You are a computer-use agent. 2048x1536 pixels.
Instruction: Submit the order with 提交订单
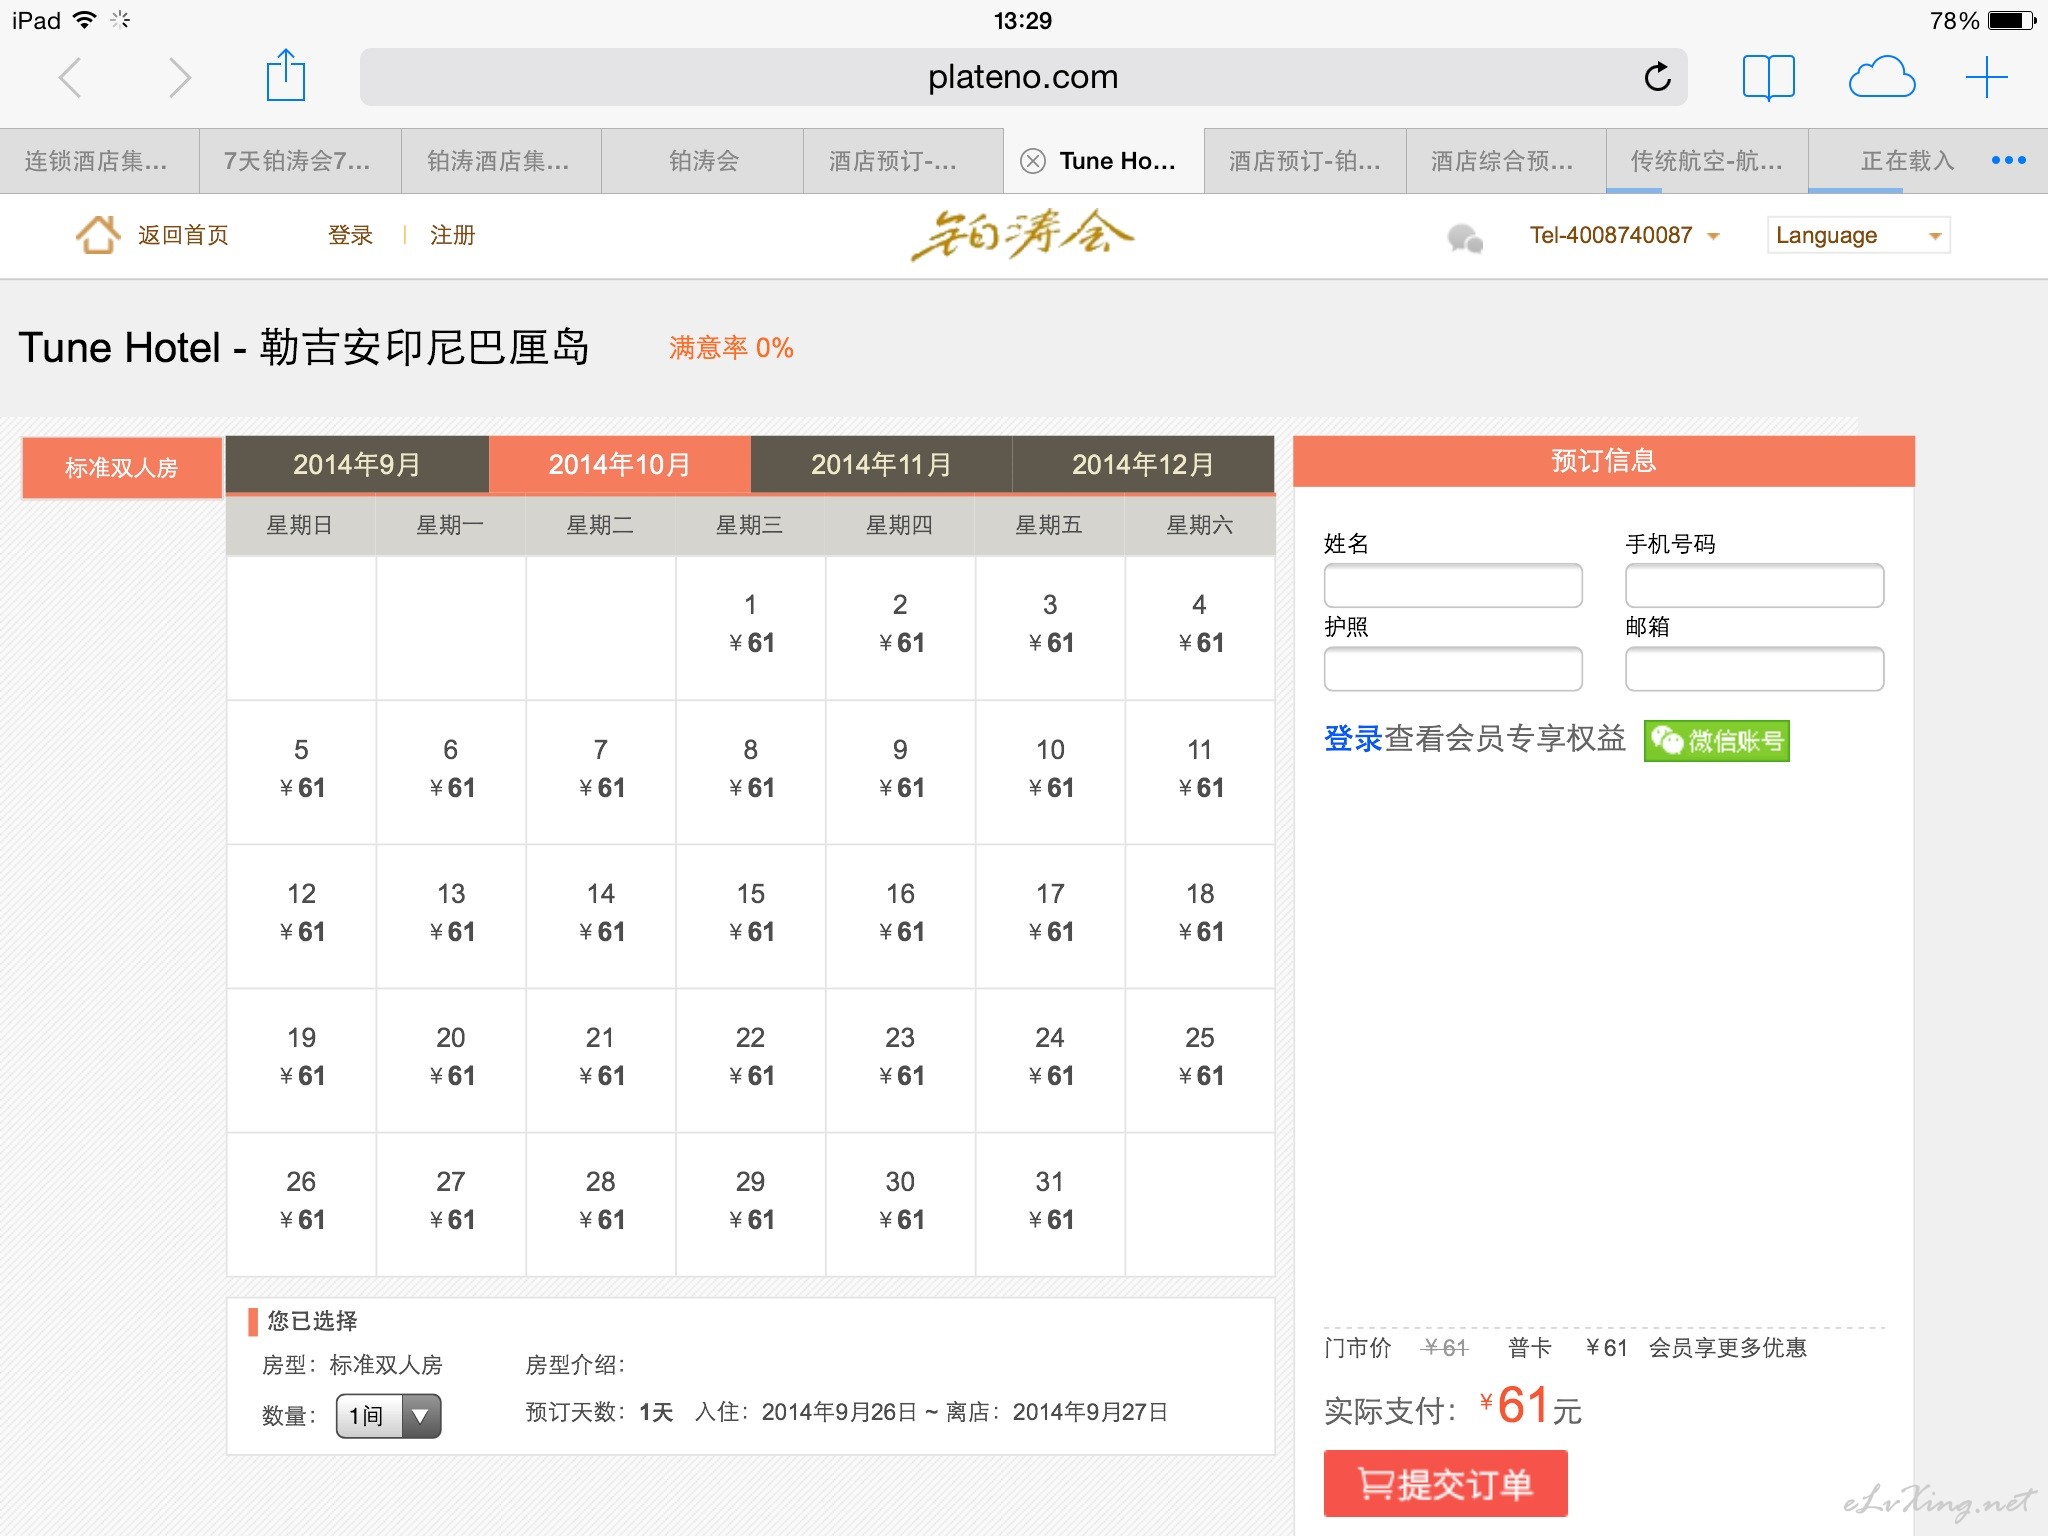tap(1445, 1484)
